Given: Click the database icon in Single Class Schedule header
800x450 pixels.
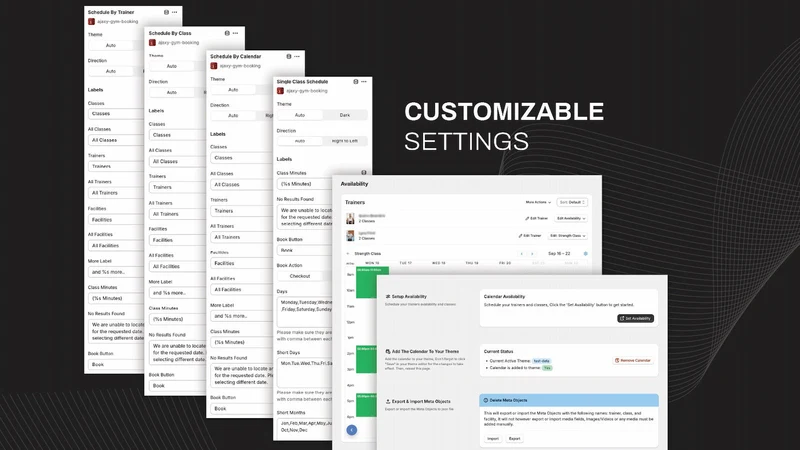Looking at the screenshot, I should click(356, 82).
